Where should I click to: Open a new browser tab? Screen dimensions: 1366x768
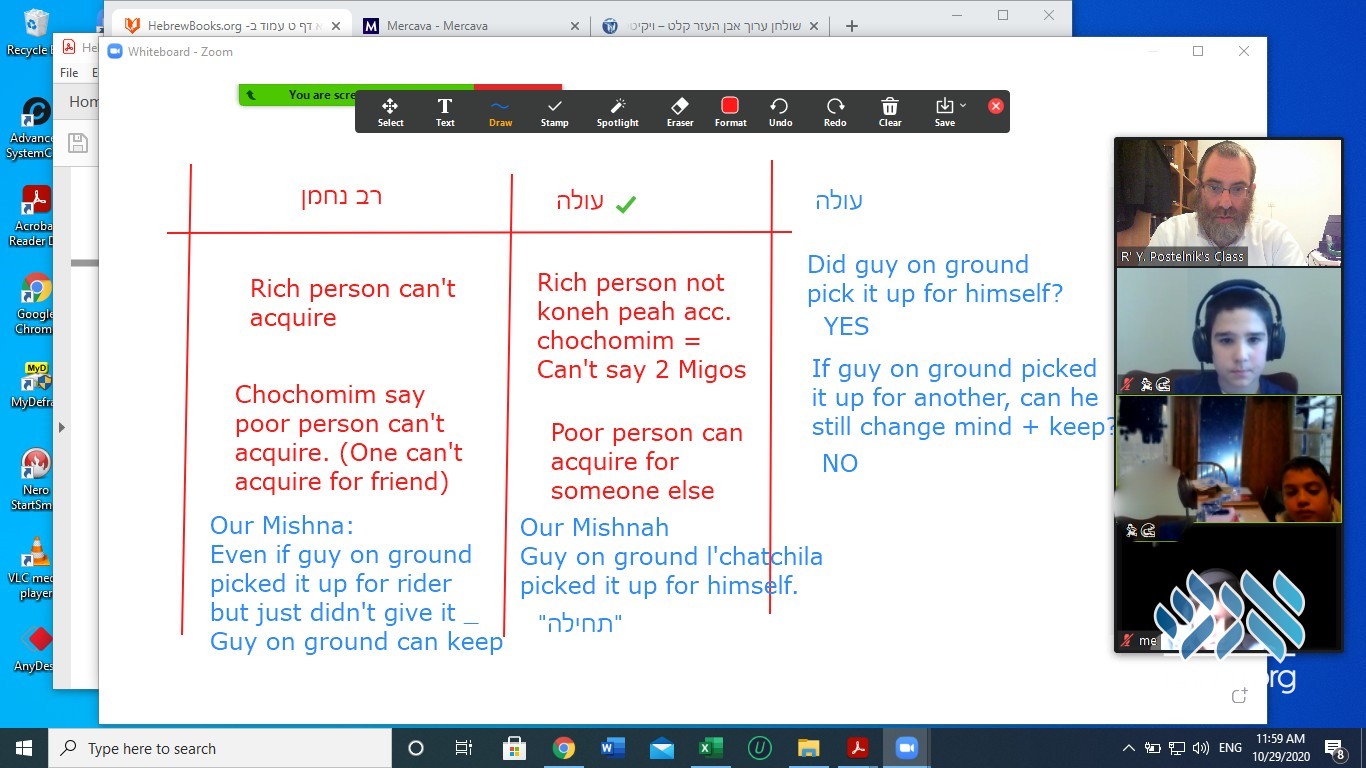pyautogui.click(x=852, y=26)
